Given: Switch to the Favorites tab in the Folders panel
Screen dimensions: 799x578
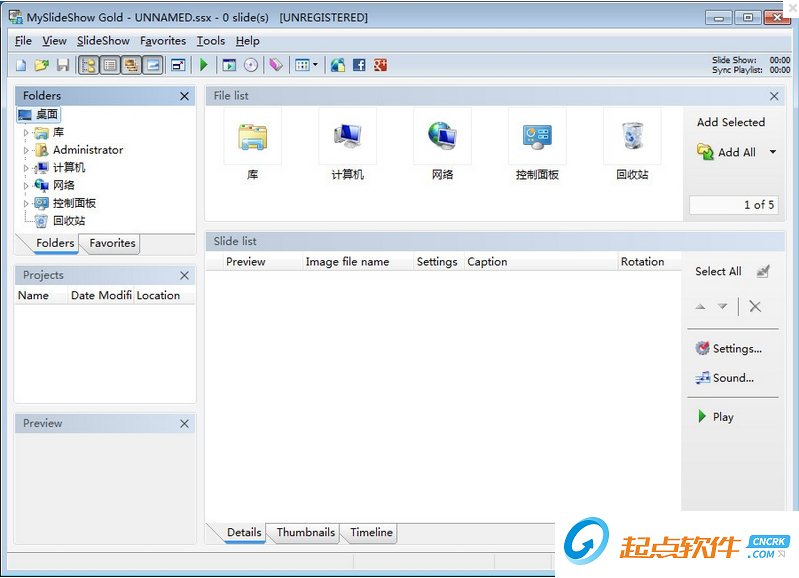Looking at the screenshot, I should click(112, 243).
